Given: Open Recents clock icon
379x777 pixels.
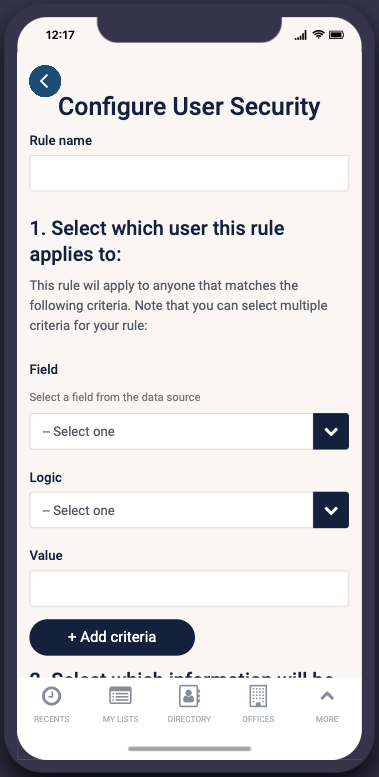Looking at the screenshot, I should 52,696.
